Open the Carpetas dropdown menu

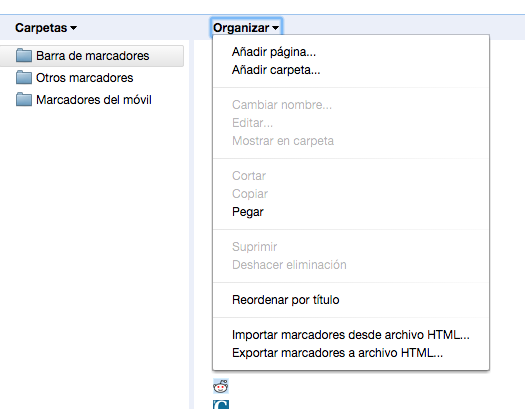tap(46, 28)
